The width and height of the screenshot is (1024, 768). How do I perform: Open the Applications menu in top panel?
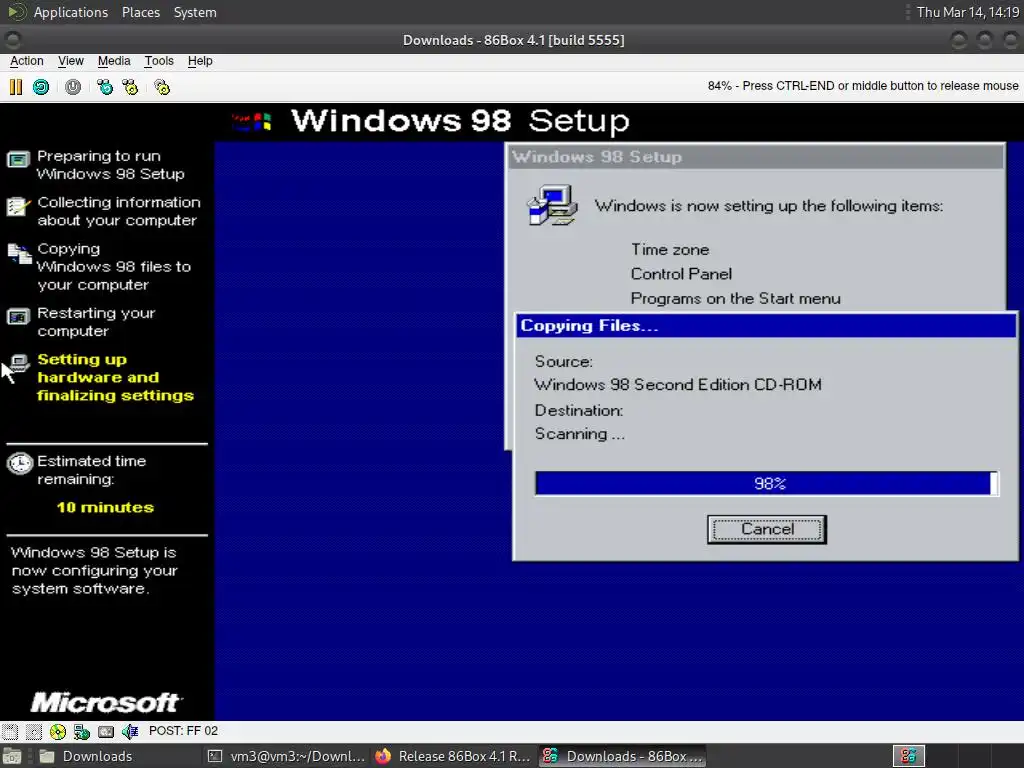[71, 12]
